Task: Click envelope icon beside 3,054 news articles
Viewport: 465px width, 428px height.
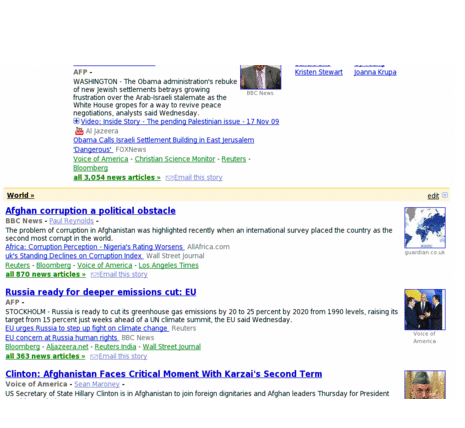Action: [169, 178]
